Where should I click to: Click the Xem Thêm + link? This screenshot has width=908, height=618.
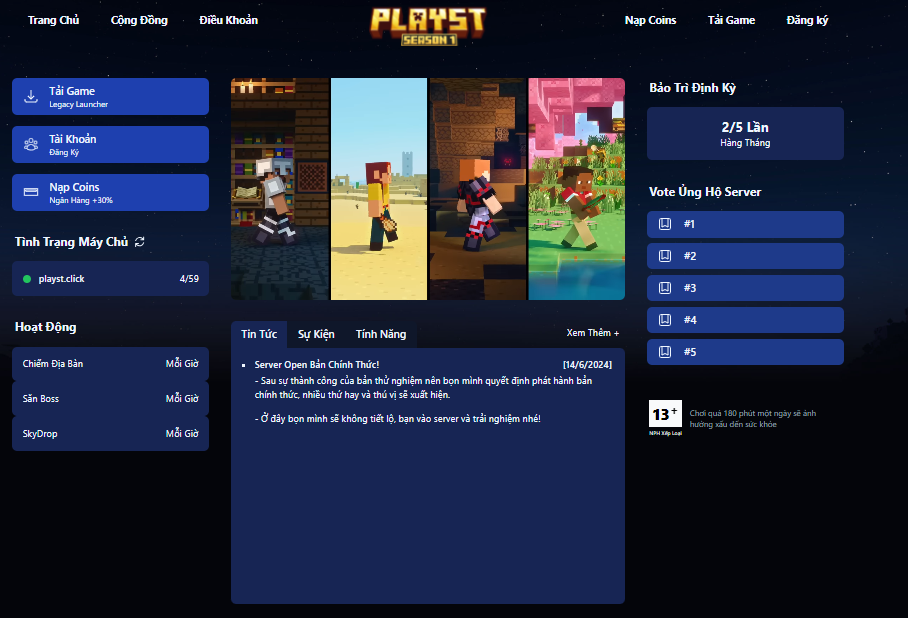[592, 332]
